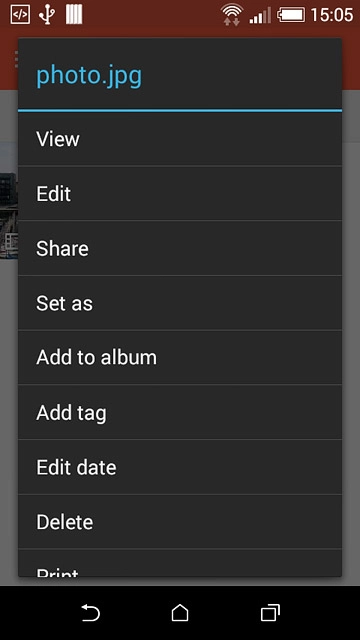
Task: Tap the photo thumbnail behind the dialog
Action: click(x=9, y=200)
